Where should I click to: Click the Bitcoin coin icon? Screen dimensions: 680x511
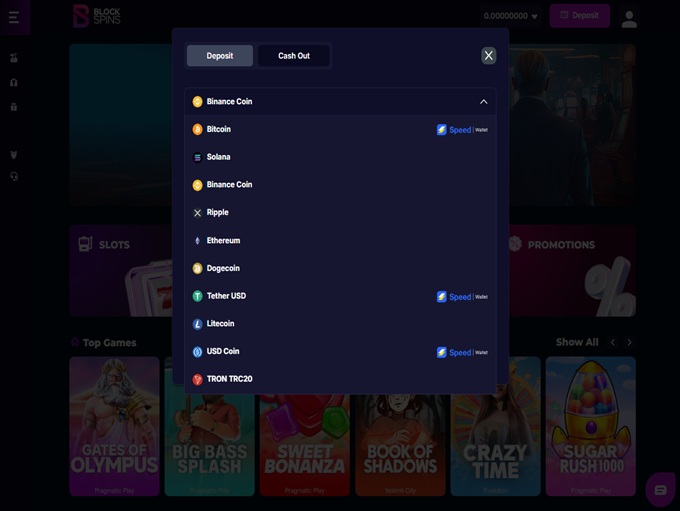tap(197, 129)
